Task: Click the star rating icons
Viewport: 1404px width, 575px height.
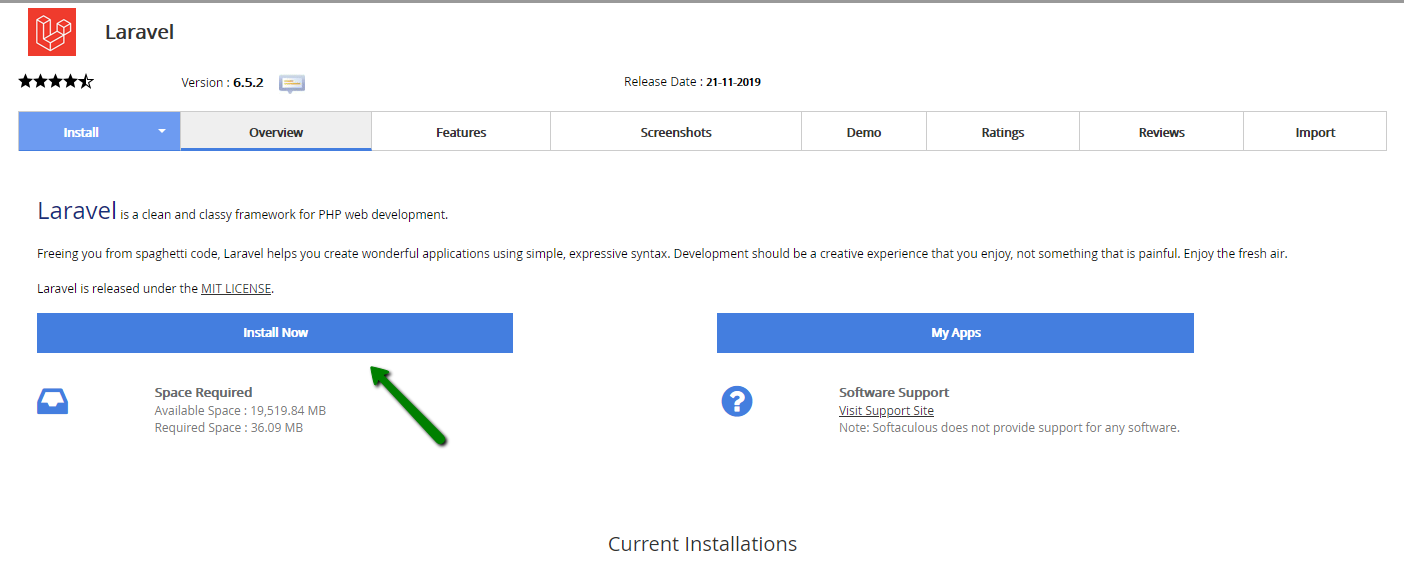Action: 56,82
